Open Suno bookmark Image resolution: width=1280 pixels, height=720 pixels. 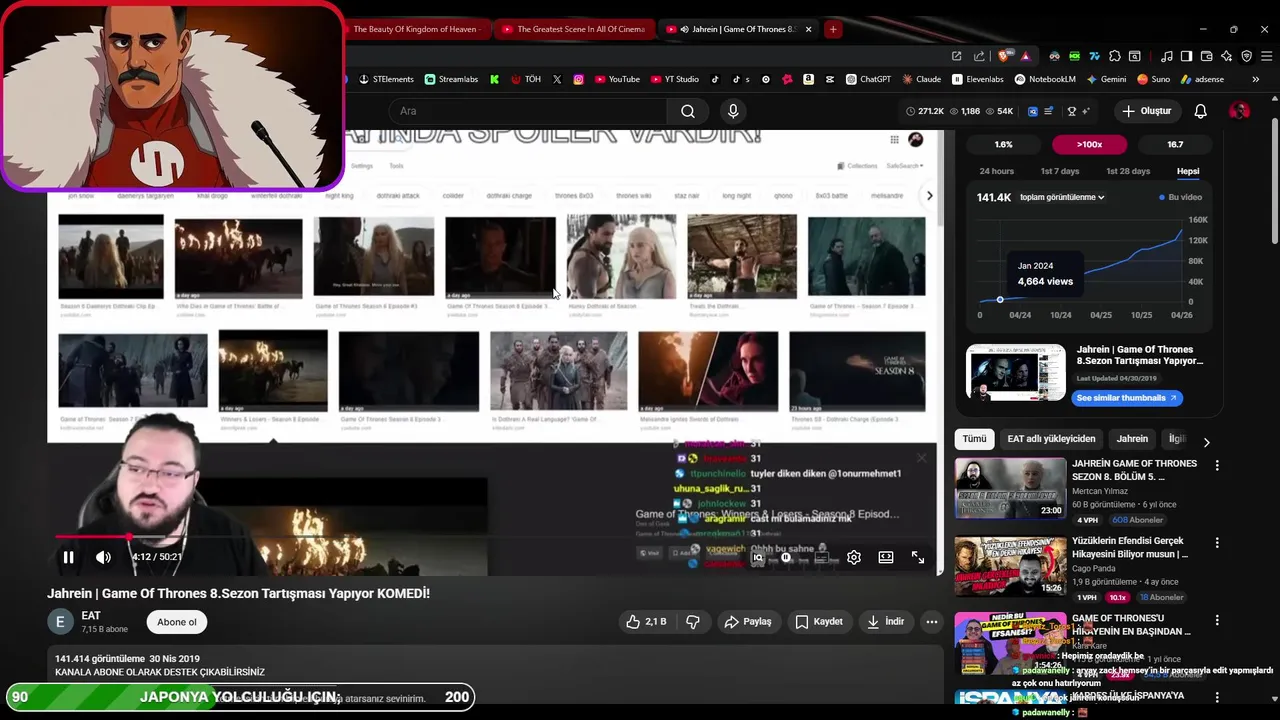click(x=1154, y=79)
